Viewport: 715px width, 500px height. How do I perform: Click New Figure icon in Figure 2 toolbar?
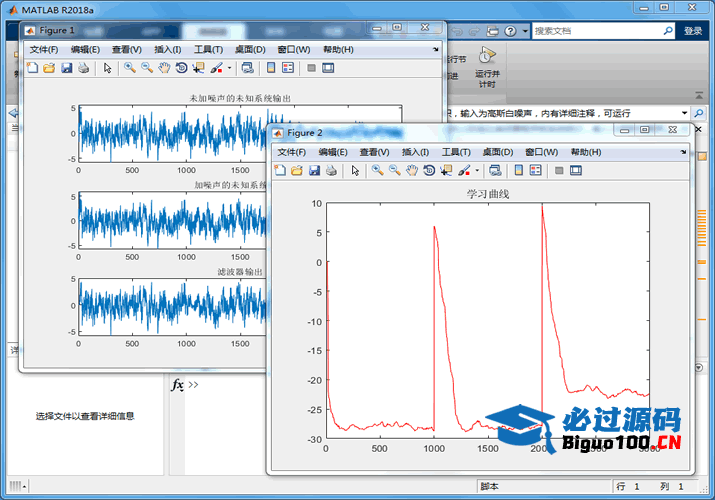(280, 170)
